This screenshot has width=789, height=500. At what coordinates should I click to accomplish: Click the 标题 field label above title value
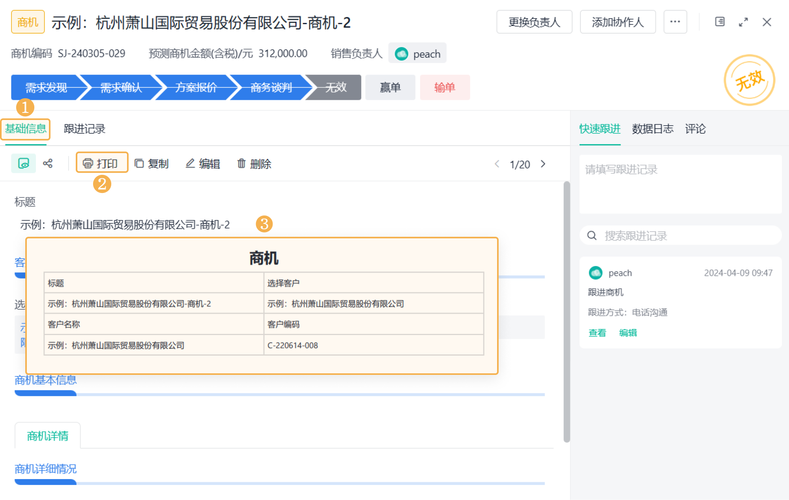pos(25,202)
